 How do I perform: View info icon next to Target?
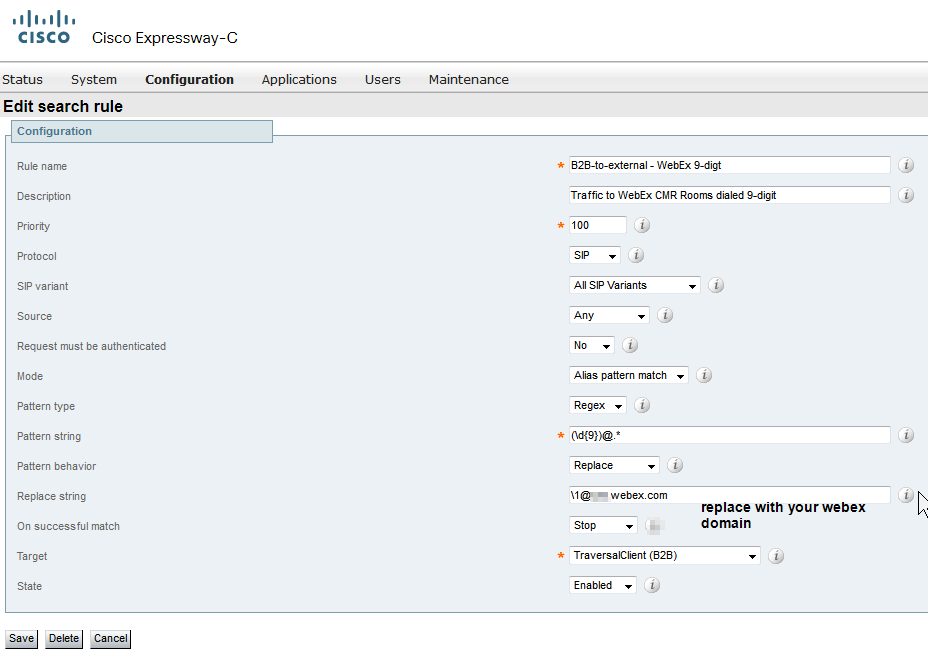tap(776, 556)
